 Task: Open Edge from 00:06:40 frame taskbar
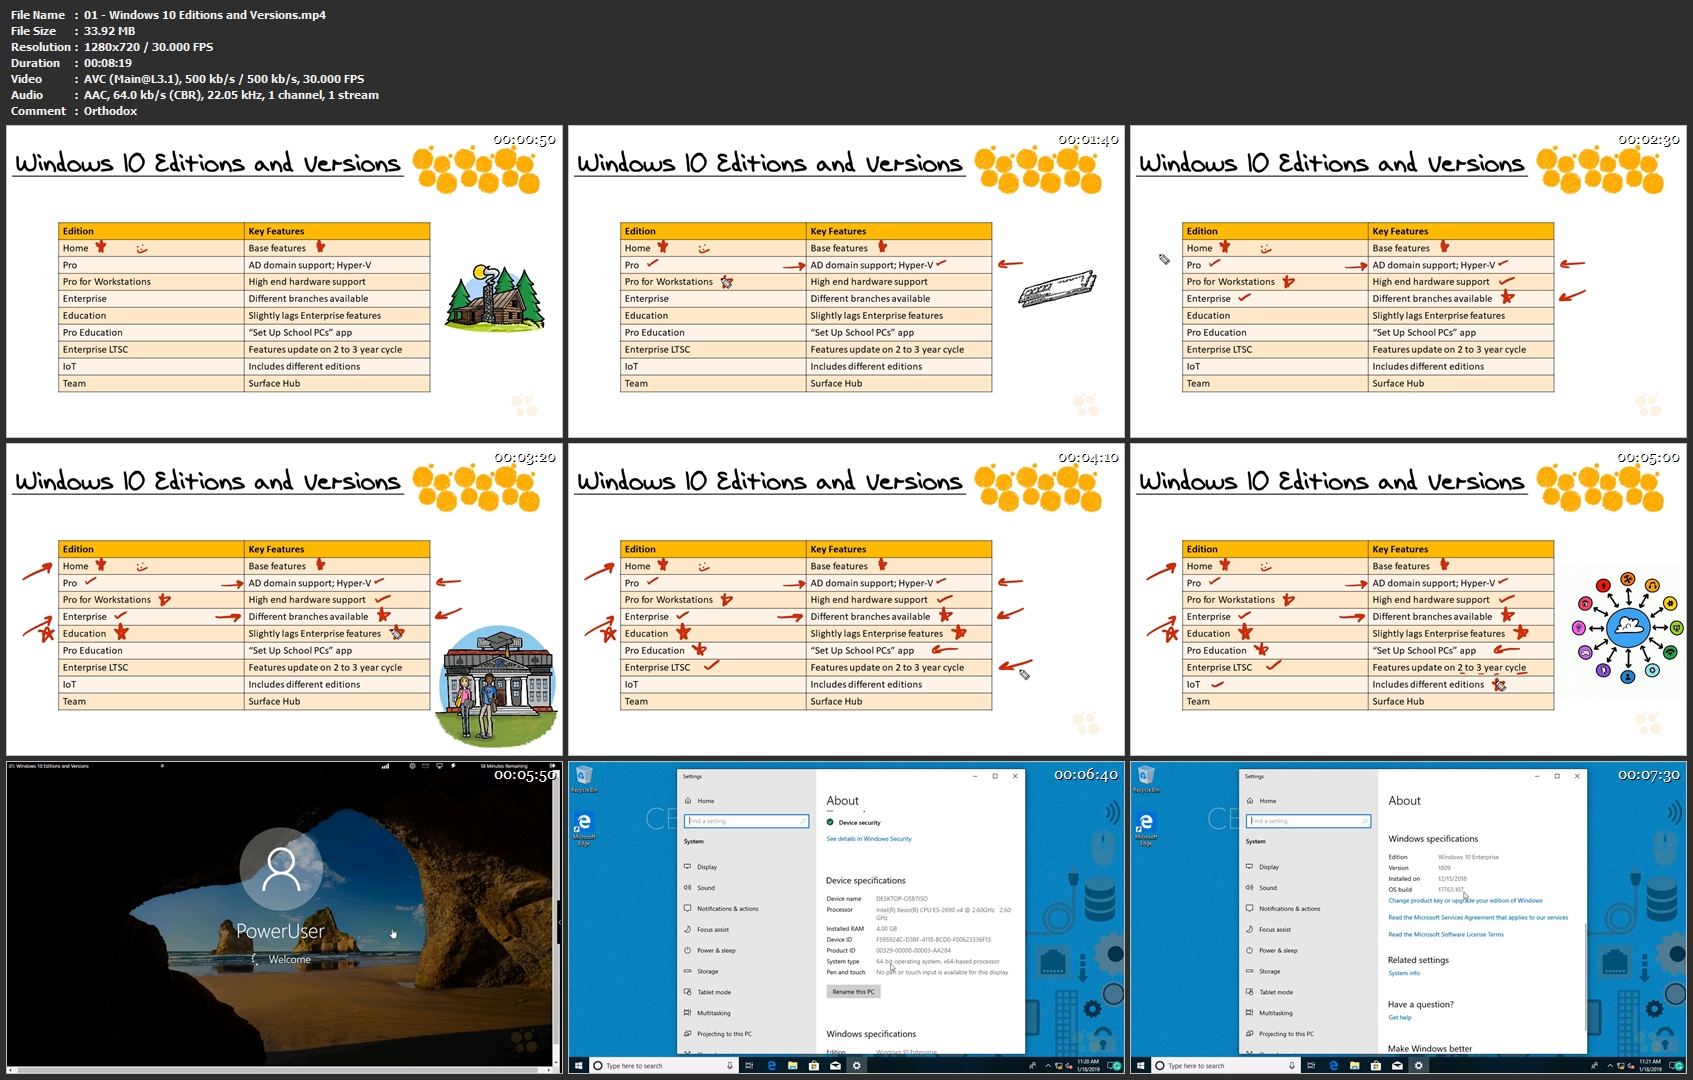coord(771,1066)
